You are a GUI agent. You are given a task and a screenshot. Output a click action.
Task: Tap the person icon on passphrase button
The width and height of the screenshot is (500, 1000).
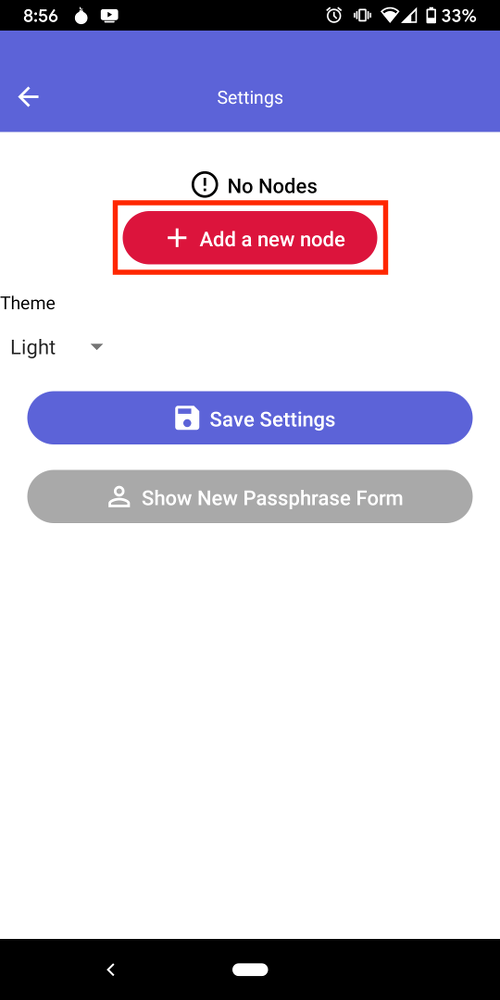point(119,497)
